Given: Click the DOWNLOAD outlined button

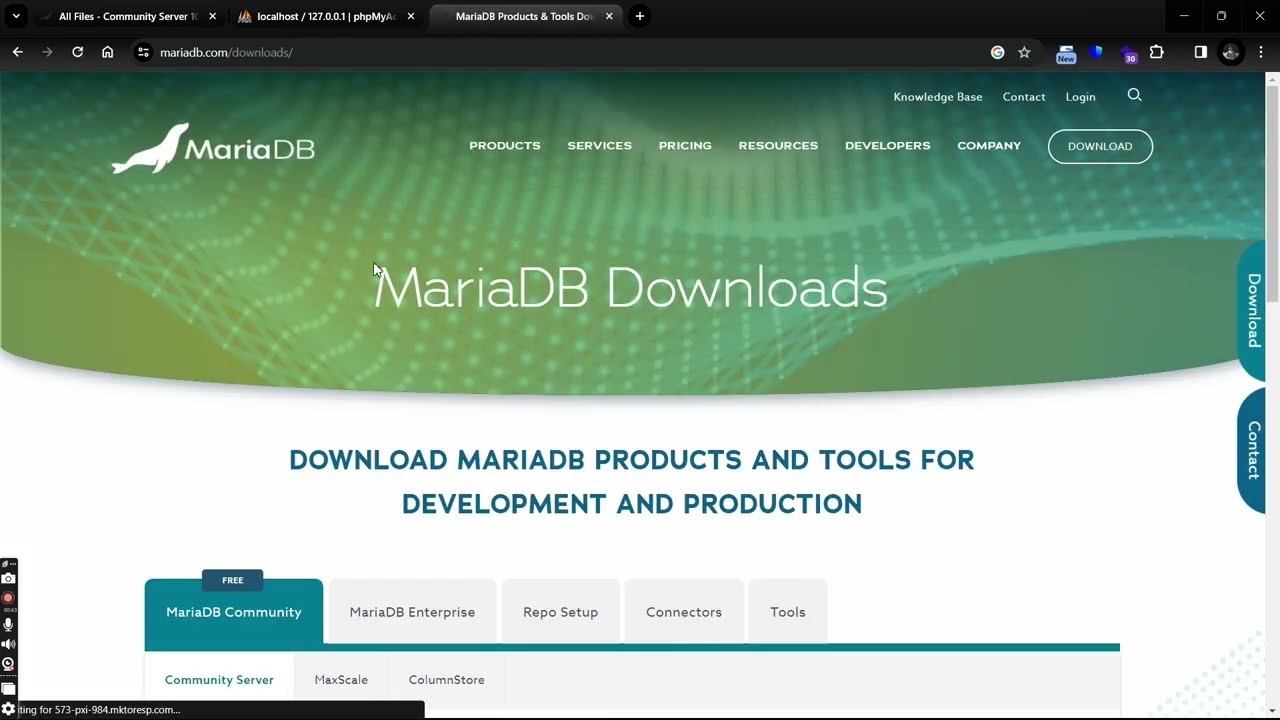Looking at the screenshot, I should tap(1100, 146).
